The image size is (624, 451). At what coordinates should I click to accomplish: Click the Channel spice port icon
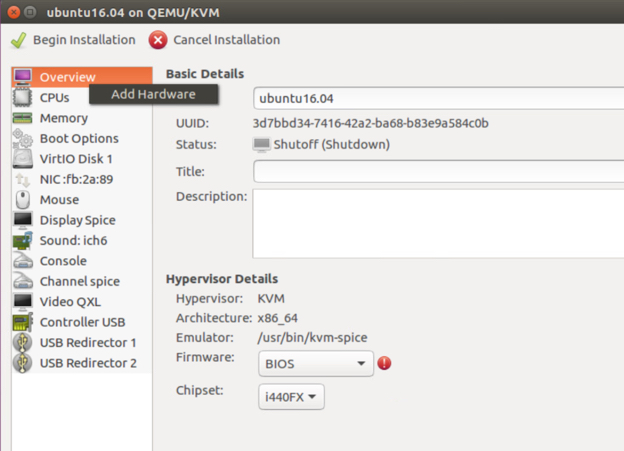click(x=23, y=281)
